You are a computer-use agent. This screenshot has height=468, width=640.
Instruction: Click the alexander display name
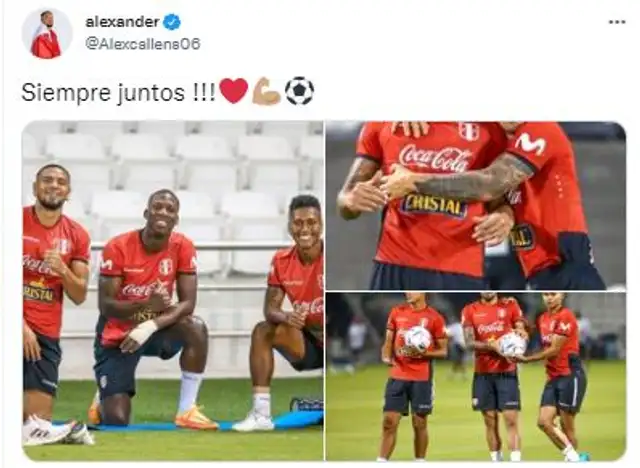(x=122, y=22)
